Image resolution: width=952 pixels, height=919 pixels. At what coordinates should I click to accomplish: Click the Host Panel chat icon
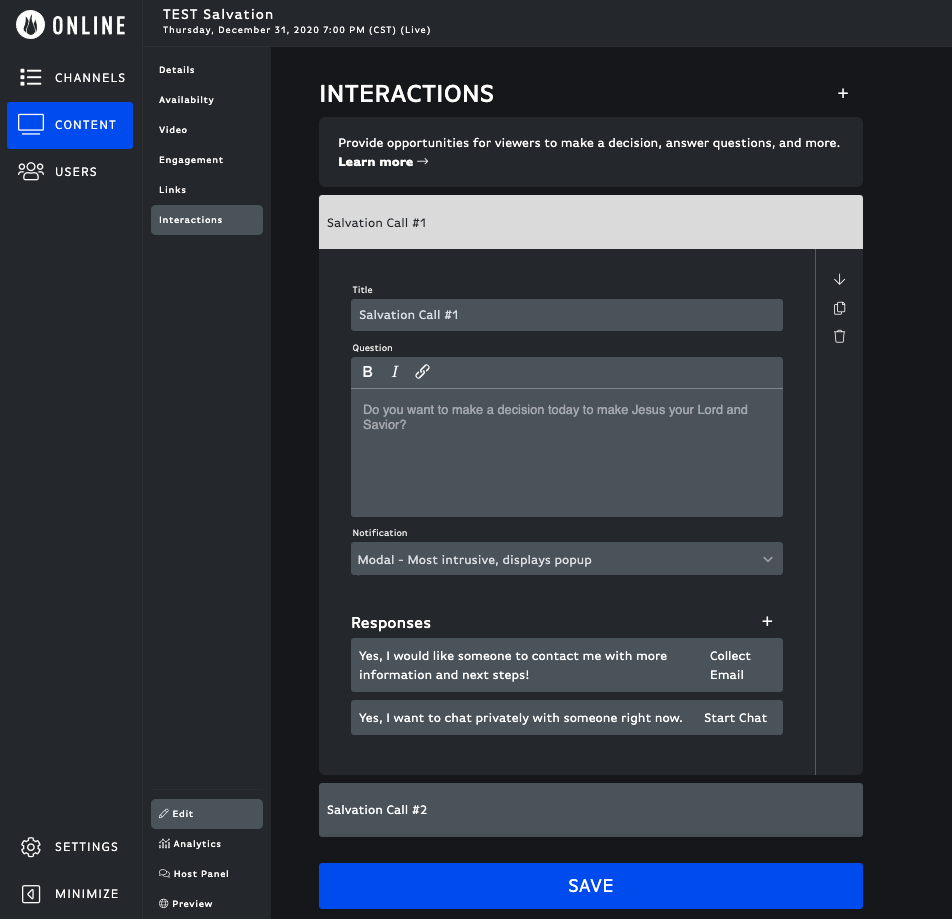(x=164, y=873)
